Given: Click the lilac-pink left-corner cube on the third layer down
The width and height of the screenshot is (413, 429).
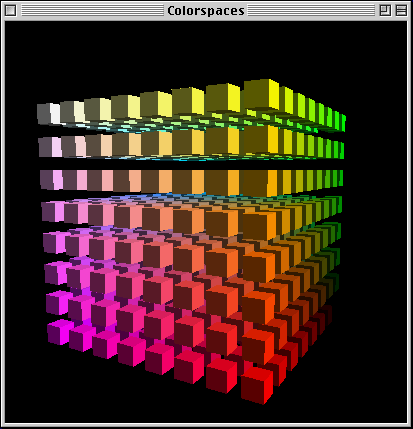Looking at the screenshot, I should 51,180.
